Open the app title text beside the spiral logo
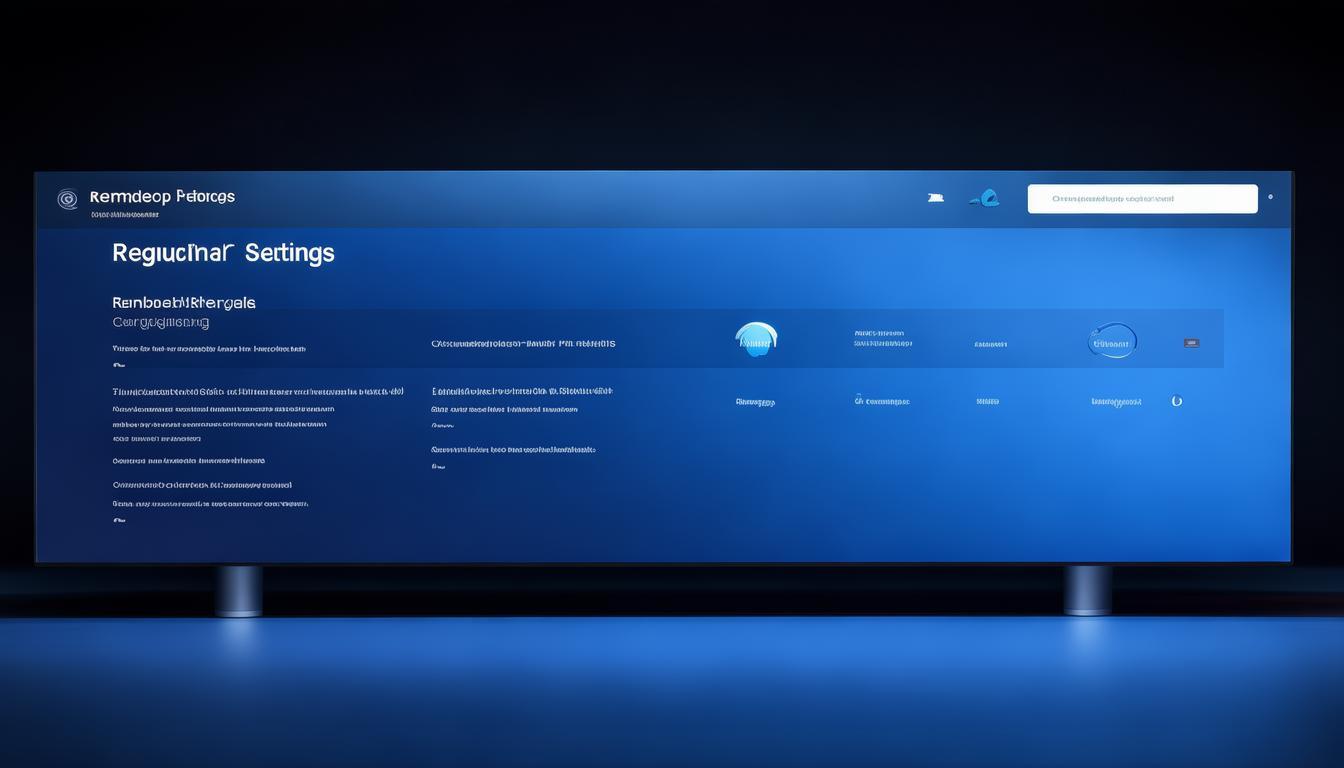The width and height of the screenshot is (1344, 768). click(x=162, y=197)
